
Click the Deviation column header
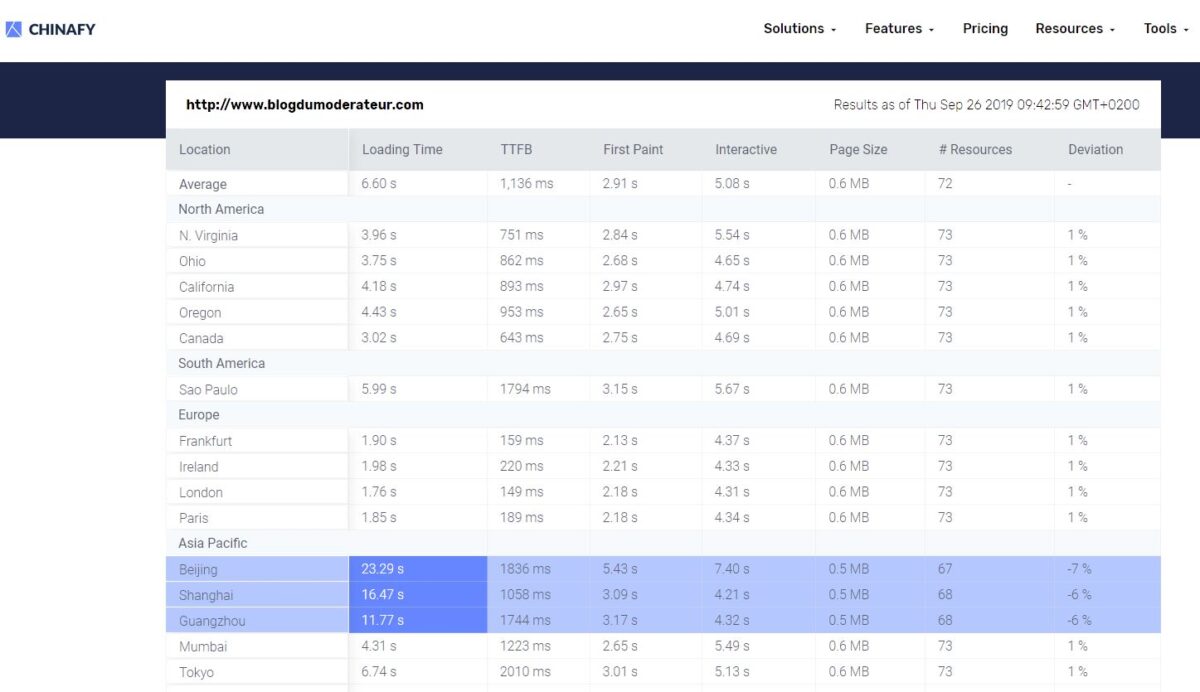[1095, 150]
